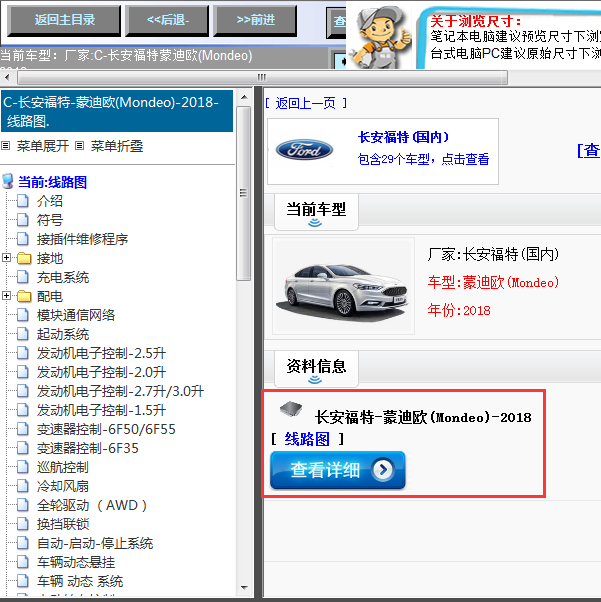The image size is (601, 602).
Task: Click the 冷却风扇 document icon
Action: pos(23,486)
